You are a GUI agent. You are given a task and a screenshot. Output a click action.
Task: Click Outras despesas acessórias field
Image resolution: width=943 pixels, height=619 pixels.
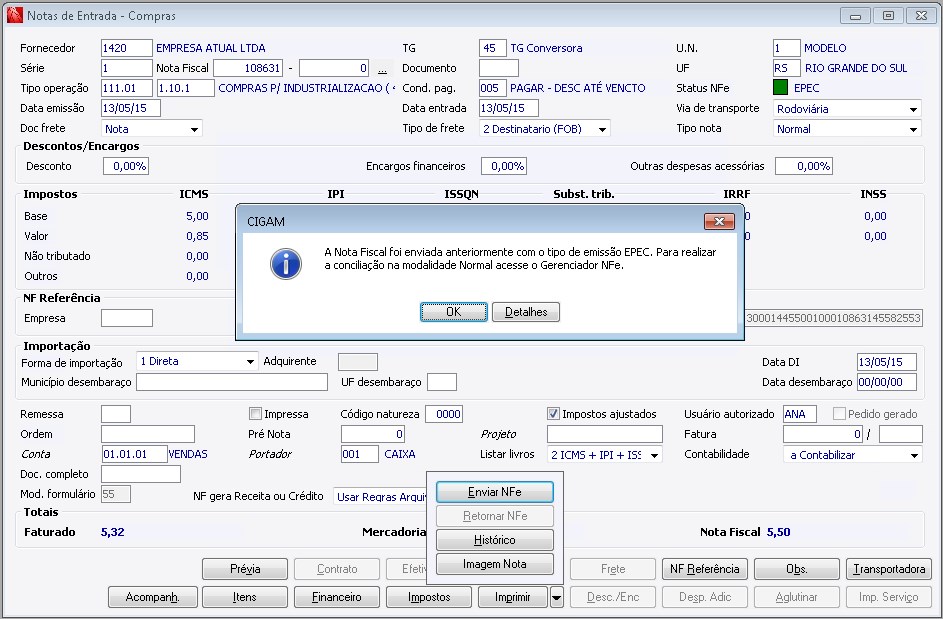(803, 166)
